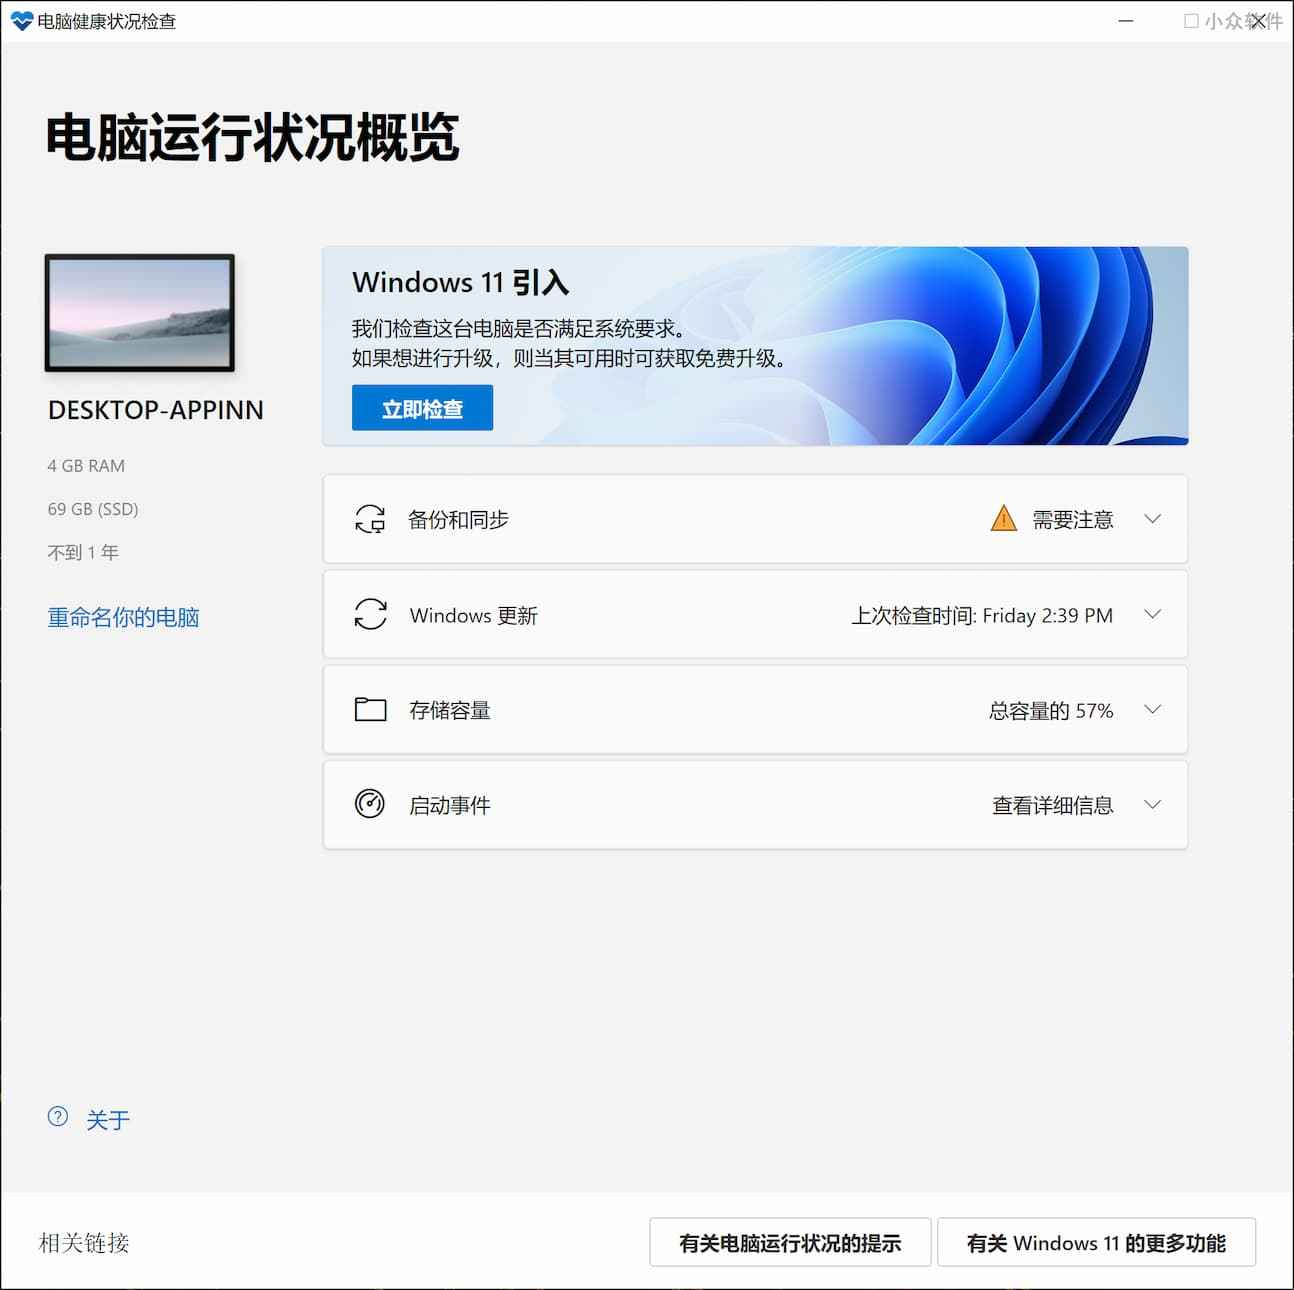Expand the 启动事件 section chevron
Viewport: 1294px width, 1290px height.
1152,804
